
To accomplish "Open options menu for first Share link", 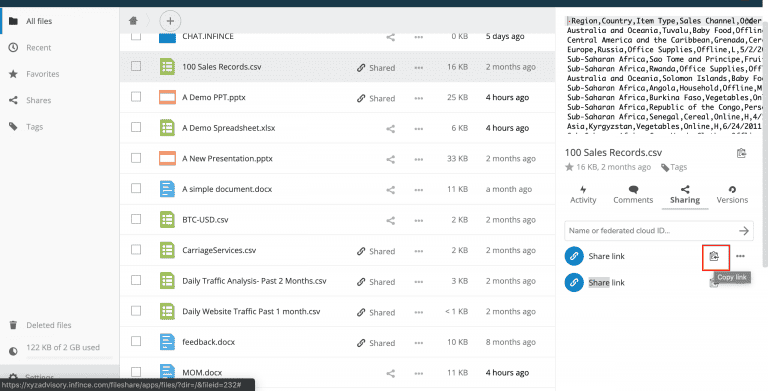I will [740, 256].
